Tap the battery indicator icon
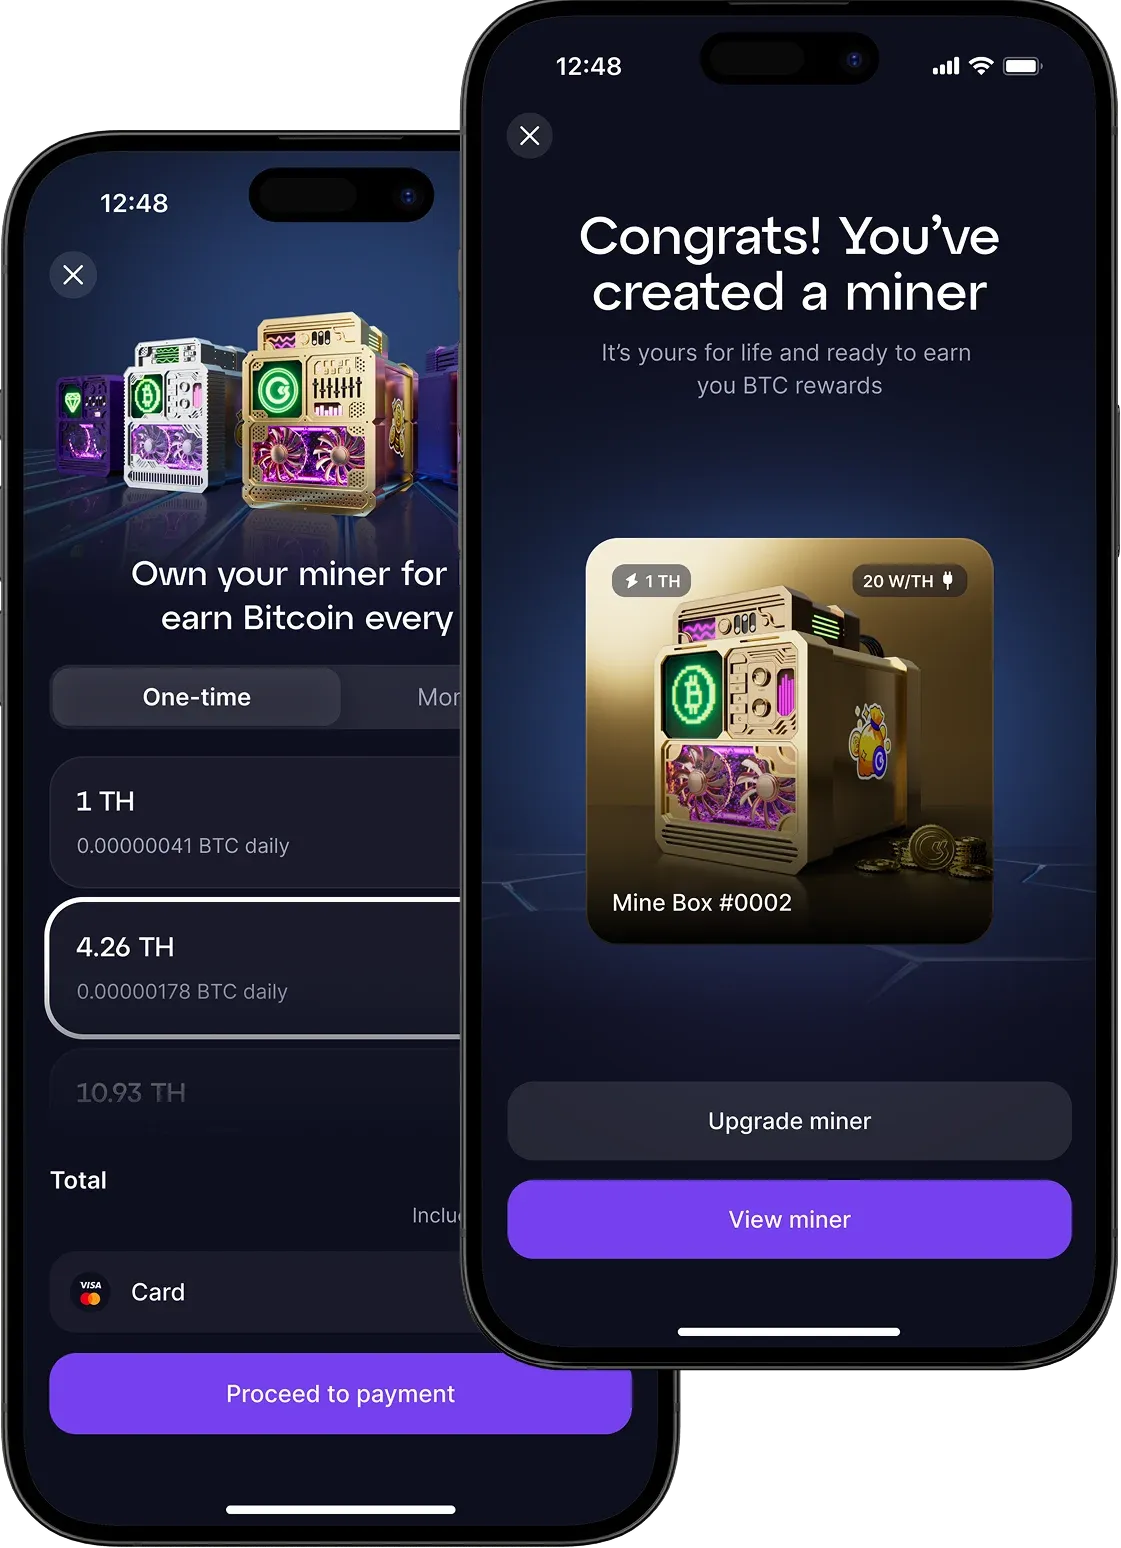 (x=1023, y=66)
